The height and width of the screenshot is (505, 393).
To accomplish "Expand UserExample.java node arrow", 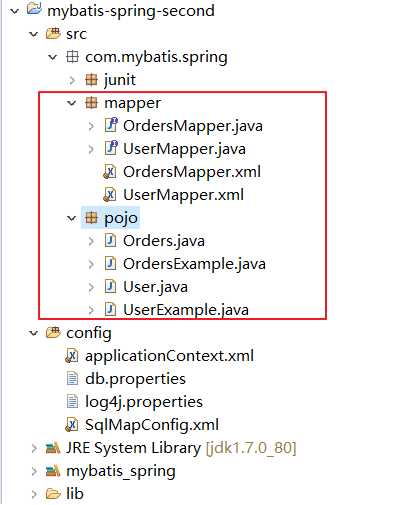I will click(91, 310).
